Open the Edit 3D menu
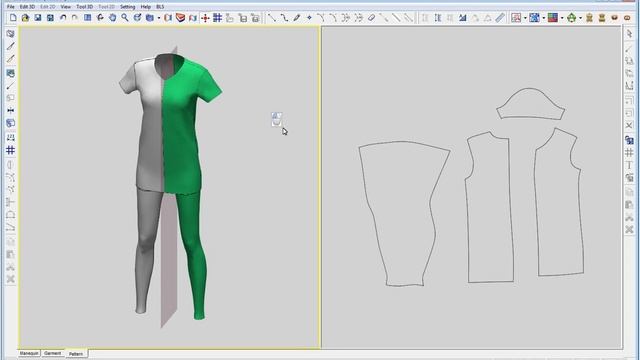Image resolution: width=640 pixels, height=360 pixels. [27, 7]
